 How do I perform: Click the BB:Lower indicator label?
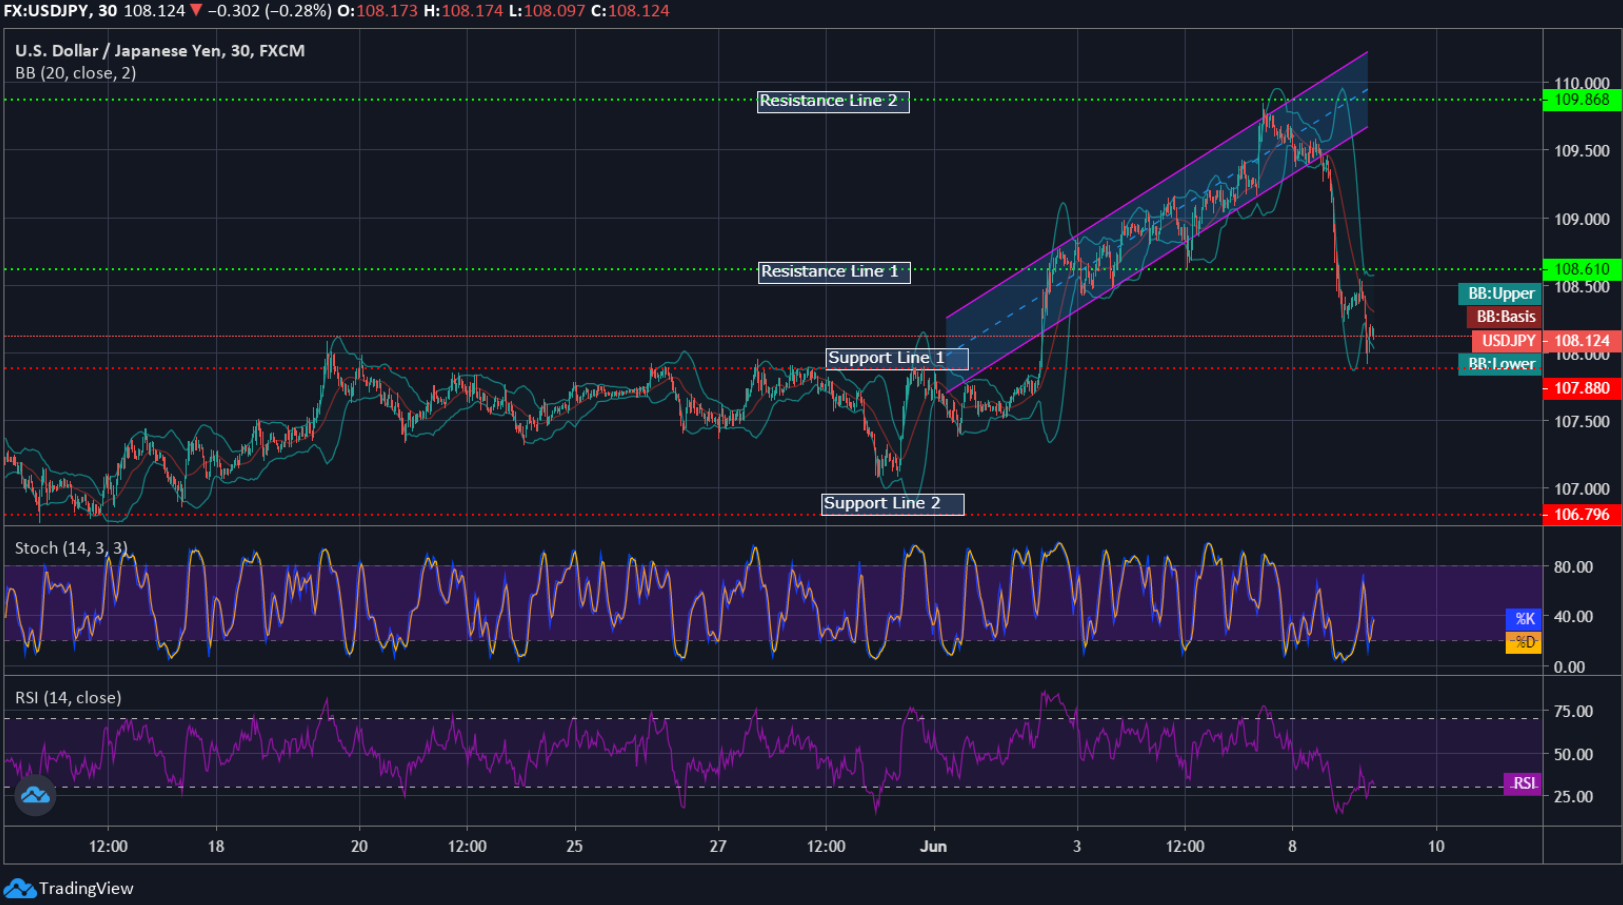1500,364
